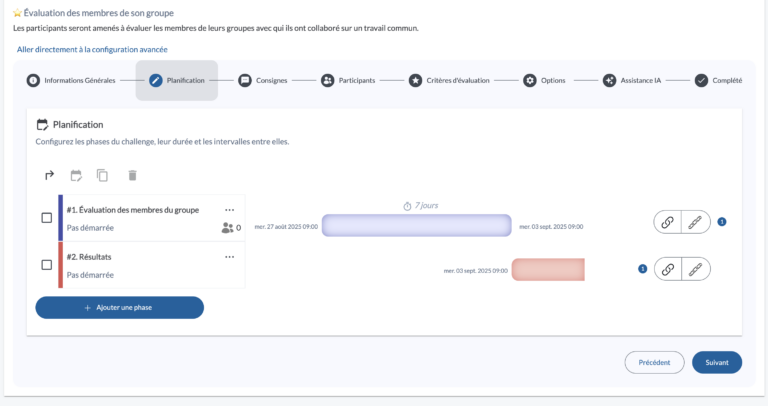Image resolution: width=768 pixels, height=406 pixels.
Task: Click the unlink icon for Résultats phase
Action: tap(696, 269)
